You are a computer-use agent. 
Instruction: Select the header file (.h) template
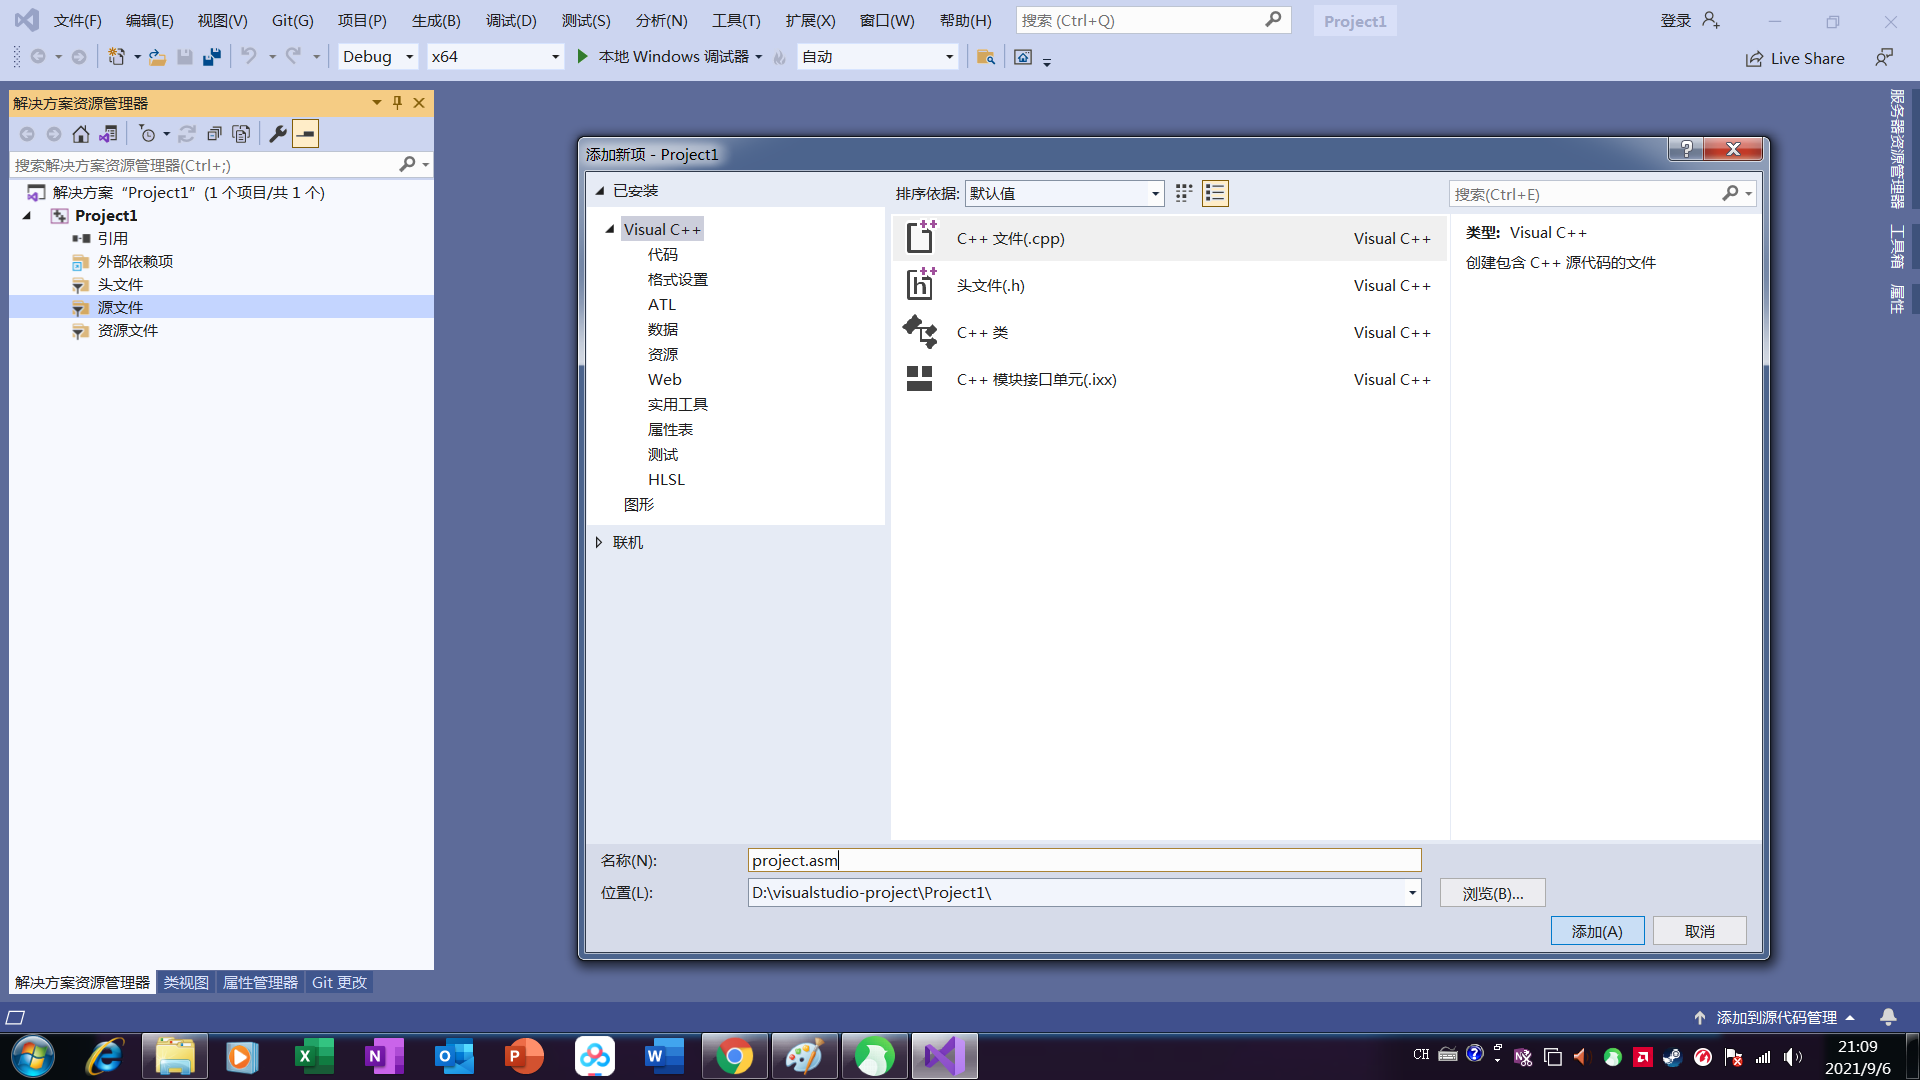pos(1168,285)
